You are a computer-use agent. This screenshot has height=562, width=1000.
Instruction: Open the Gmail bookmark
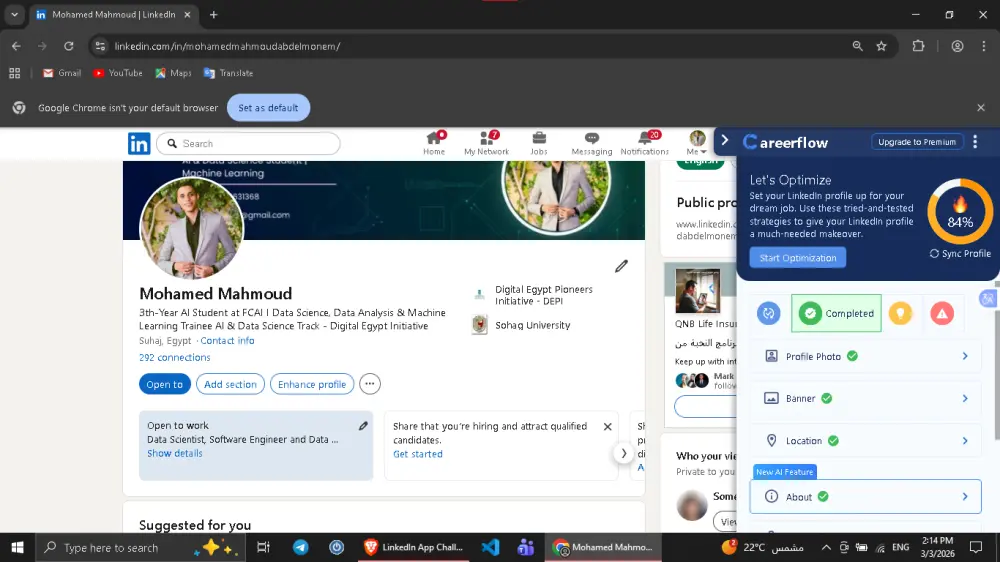point(62,73)
